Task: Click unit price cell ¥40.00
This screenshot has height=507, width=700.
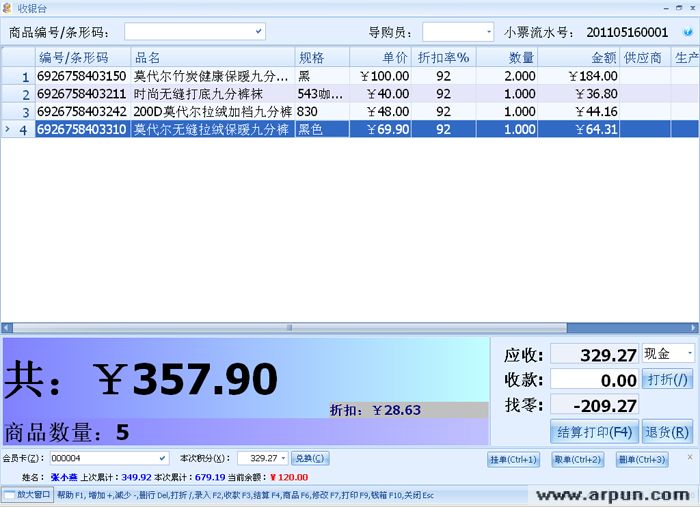Action: (380, 94)
